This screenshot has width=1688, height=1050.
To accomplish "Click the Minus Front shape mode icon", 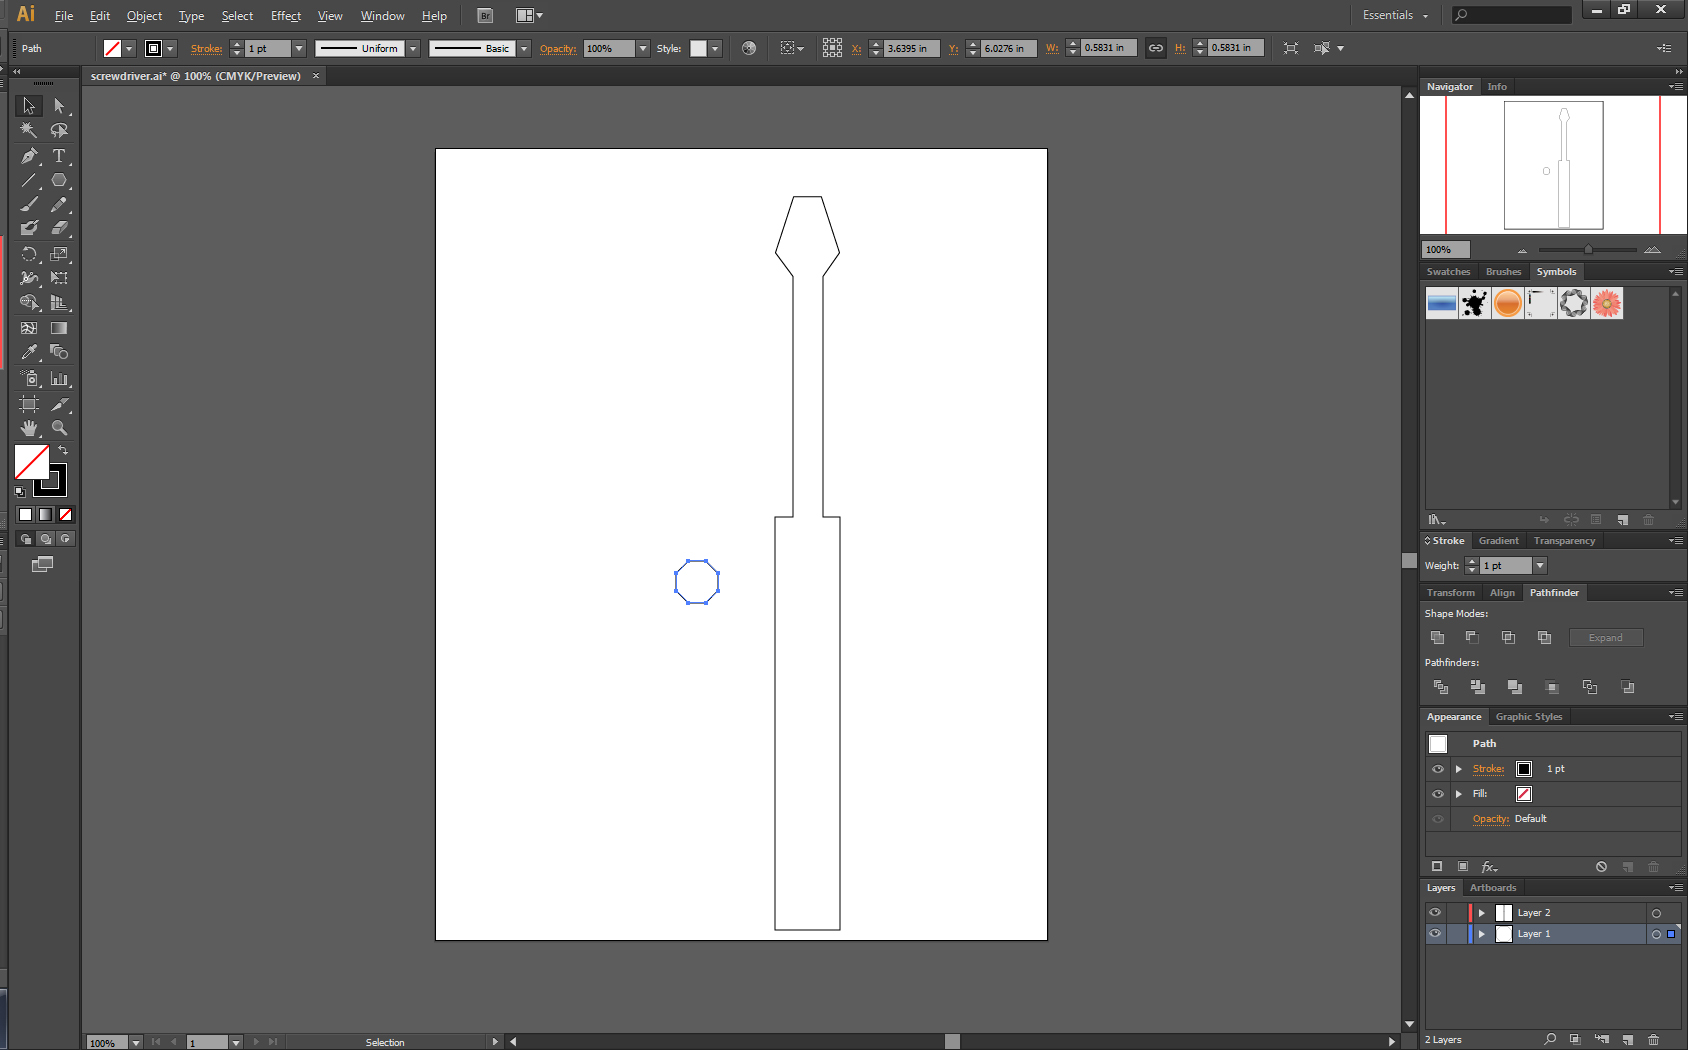I will (x=1472, y=638).
